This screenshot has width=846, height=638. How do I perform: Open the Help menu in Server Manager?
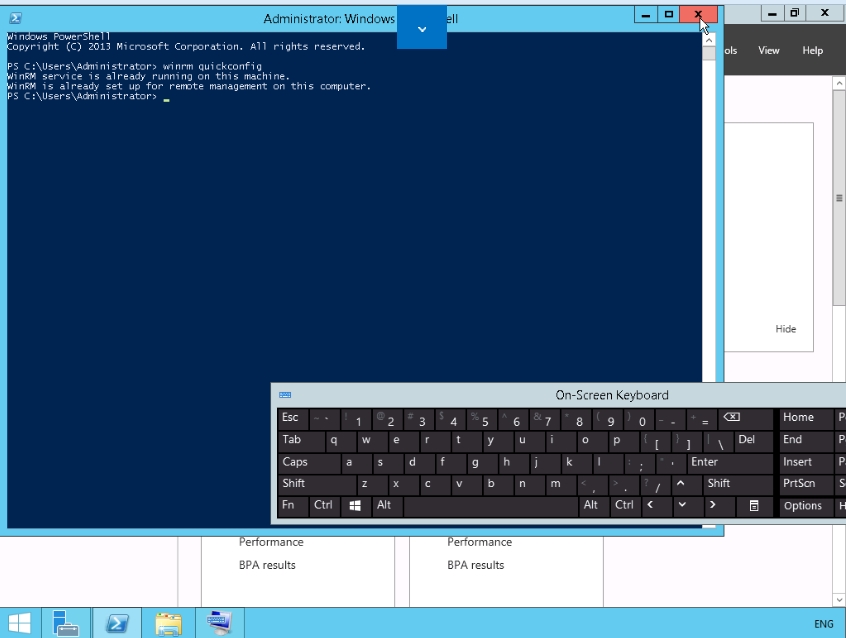[x=813, y=50]
